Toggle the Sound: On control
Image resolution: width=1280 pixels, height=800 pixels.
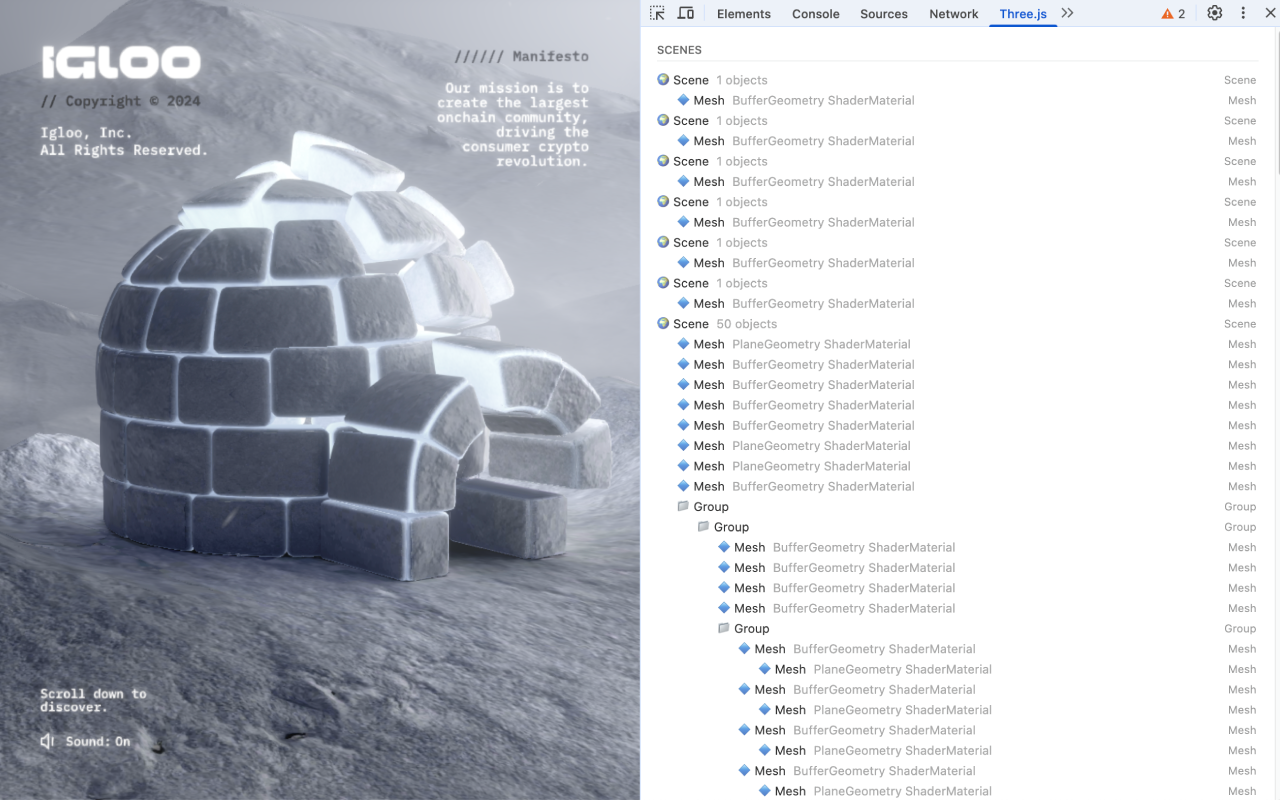(x=84, y=741)
